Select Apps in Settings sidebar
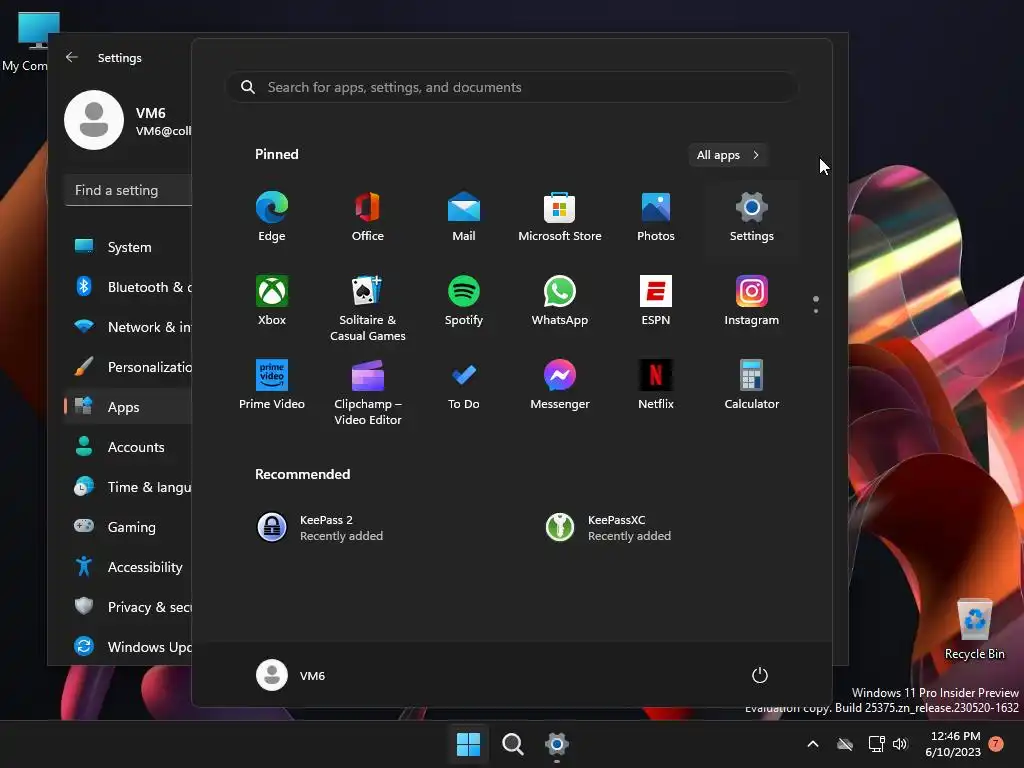The height and width of the screenshot is (768, 1024). point(129,407)
